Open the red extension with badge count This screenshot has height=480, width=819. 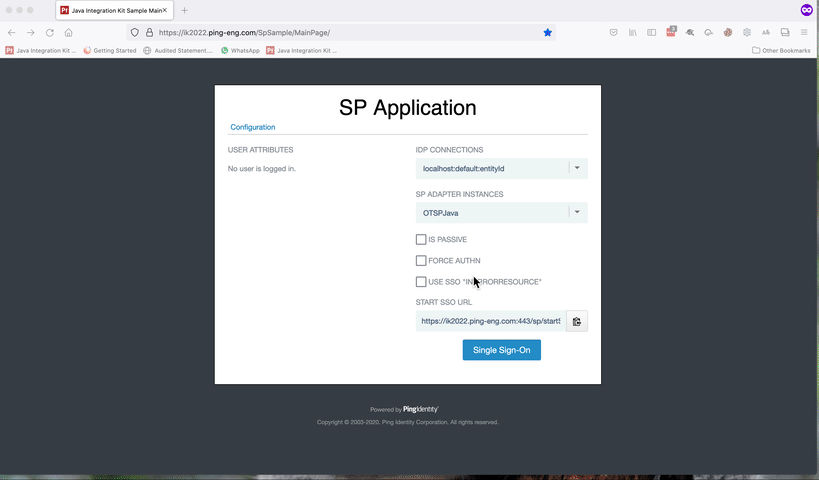[671, 32]
